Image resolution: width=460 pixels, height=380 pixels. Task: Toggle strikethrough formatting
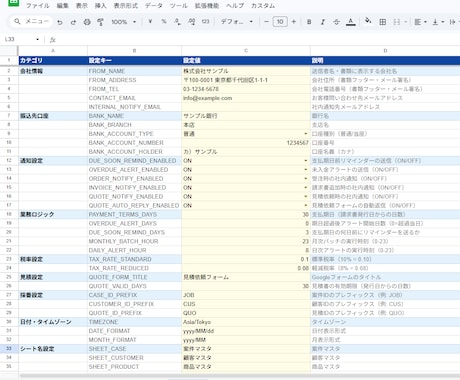tap(336, 22)
